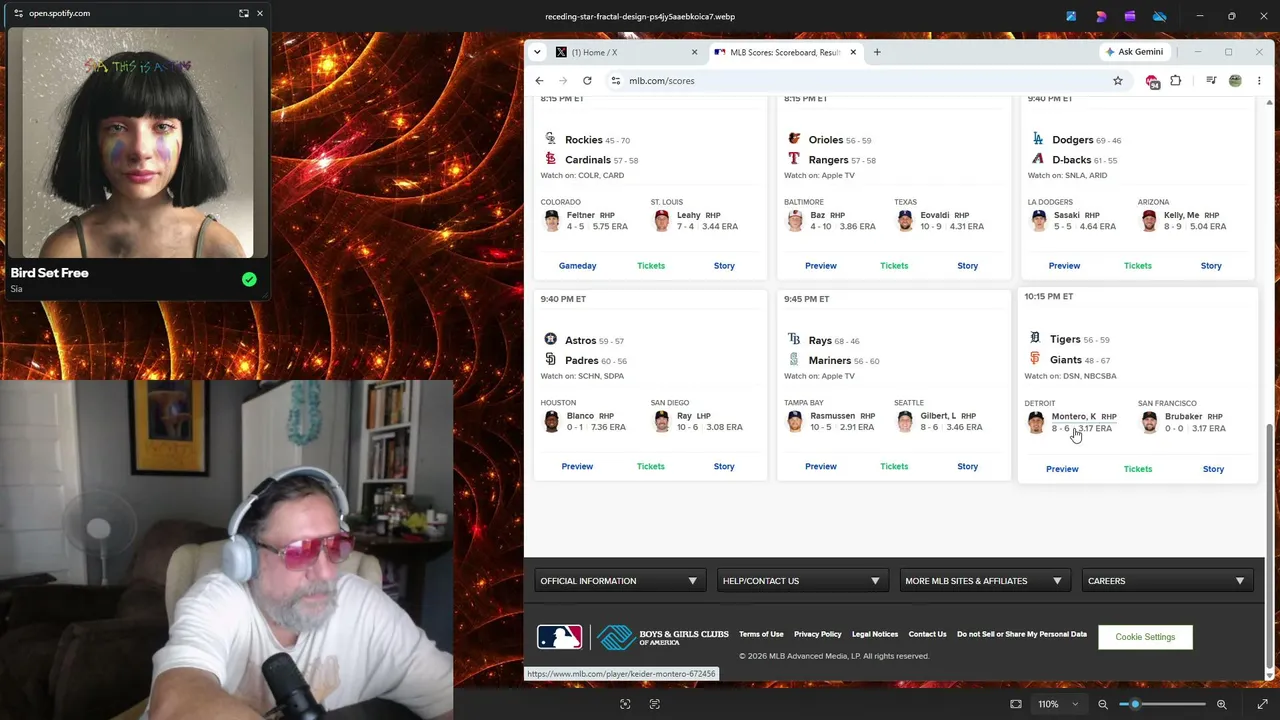
Task: Bookmark this page with the star icon
Action: click(1118, 81)
